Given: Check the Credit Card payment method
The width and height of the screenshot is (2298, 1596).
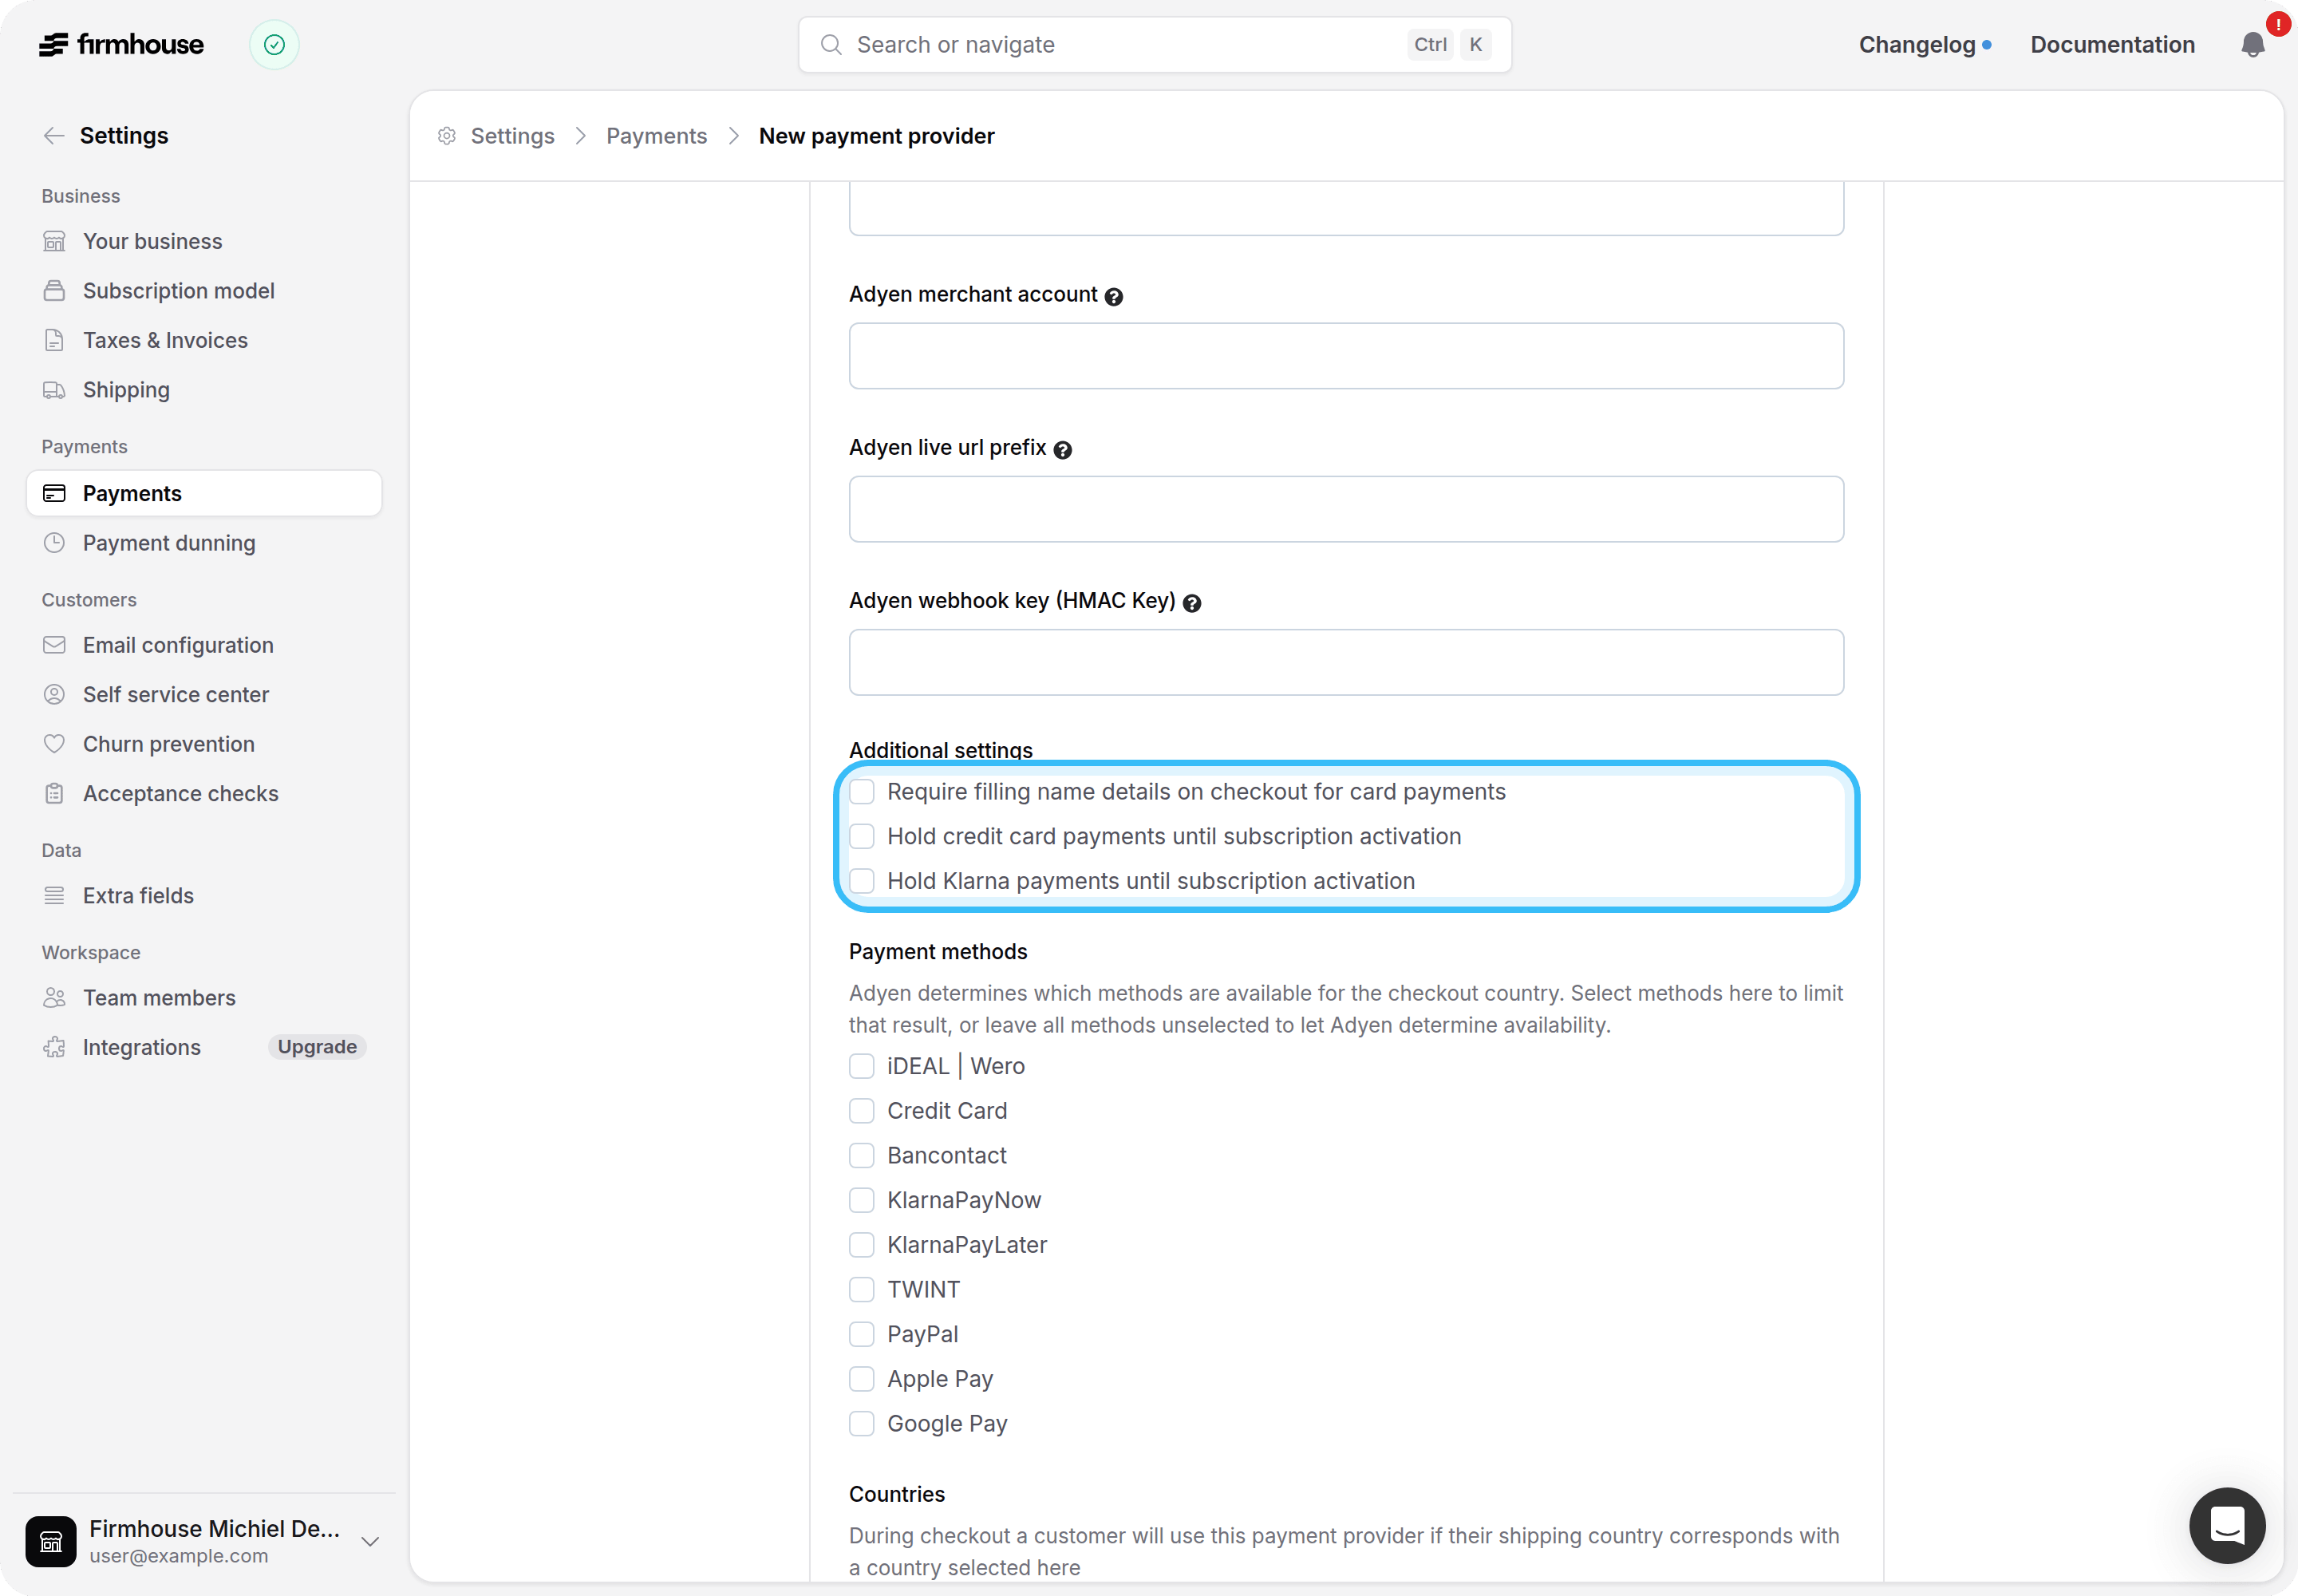Looking at the screenshot, I should point(862,1111).
